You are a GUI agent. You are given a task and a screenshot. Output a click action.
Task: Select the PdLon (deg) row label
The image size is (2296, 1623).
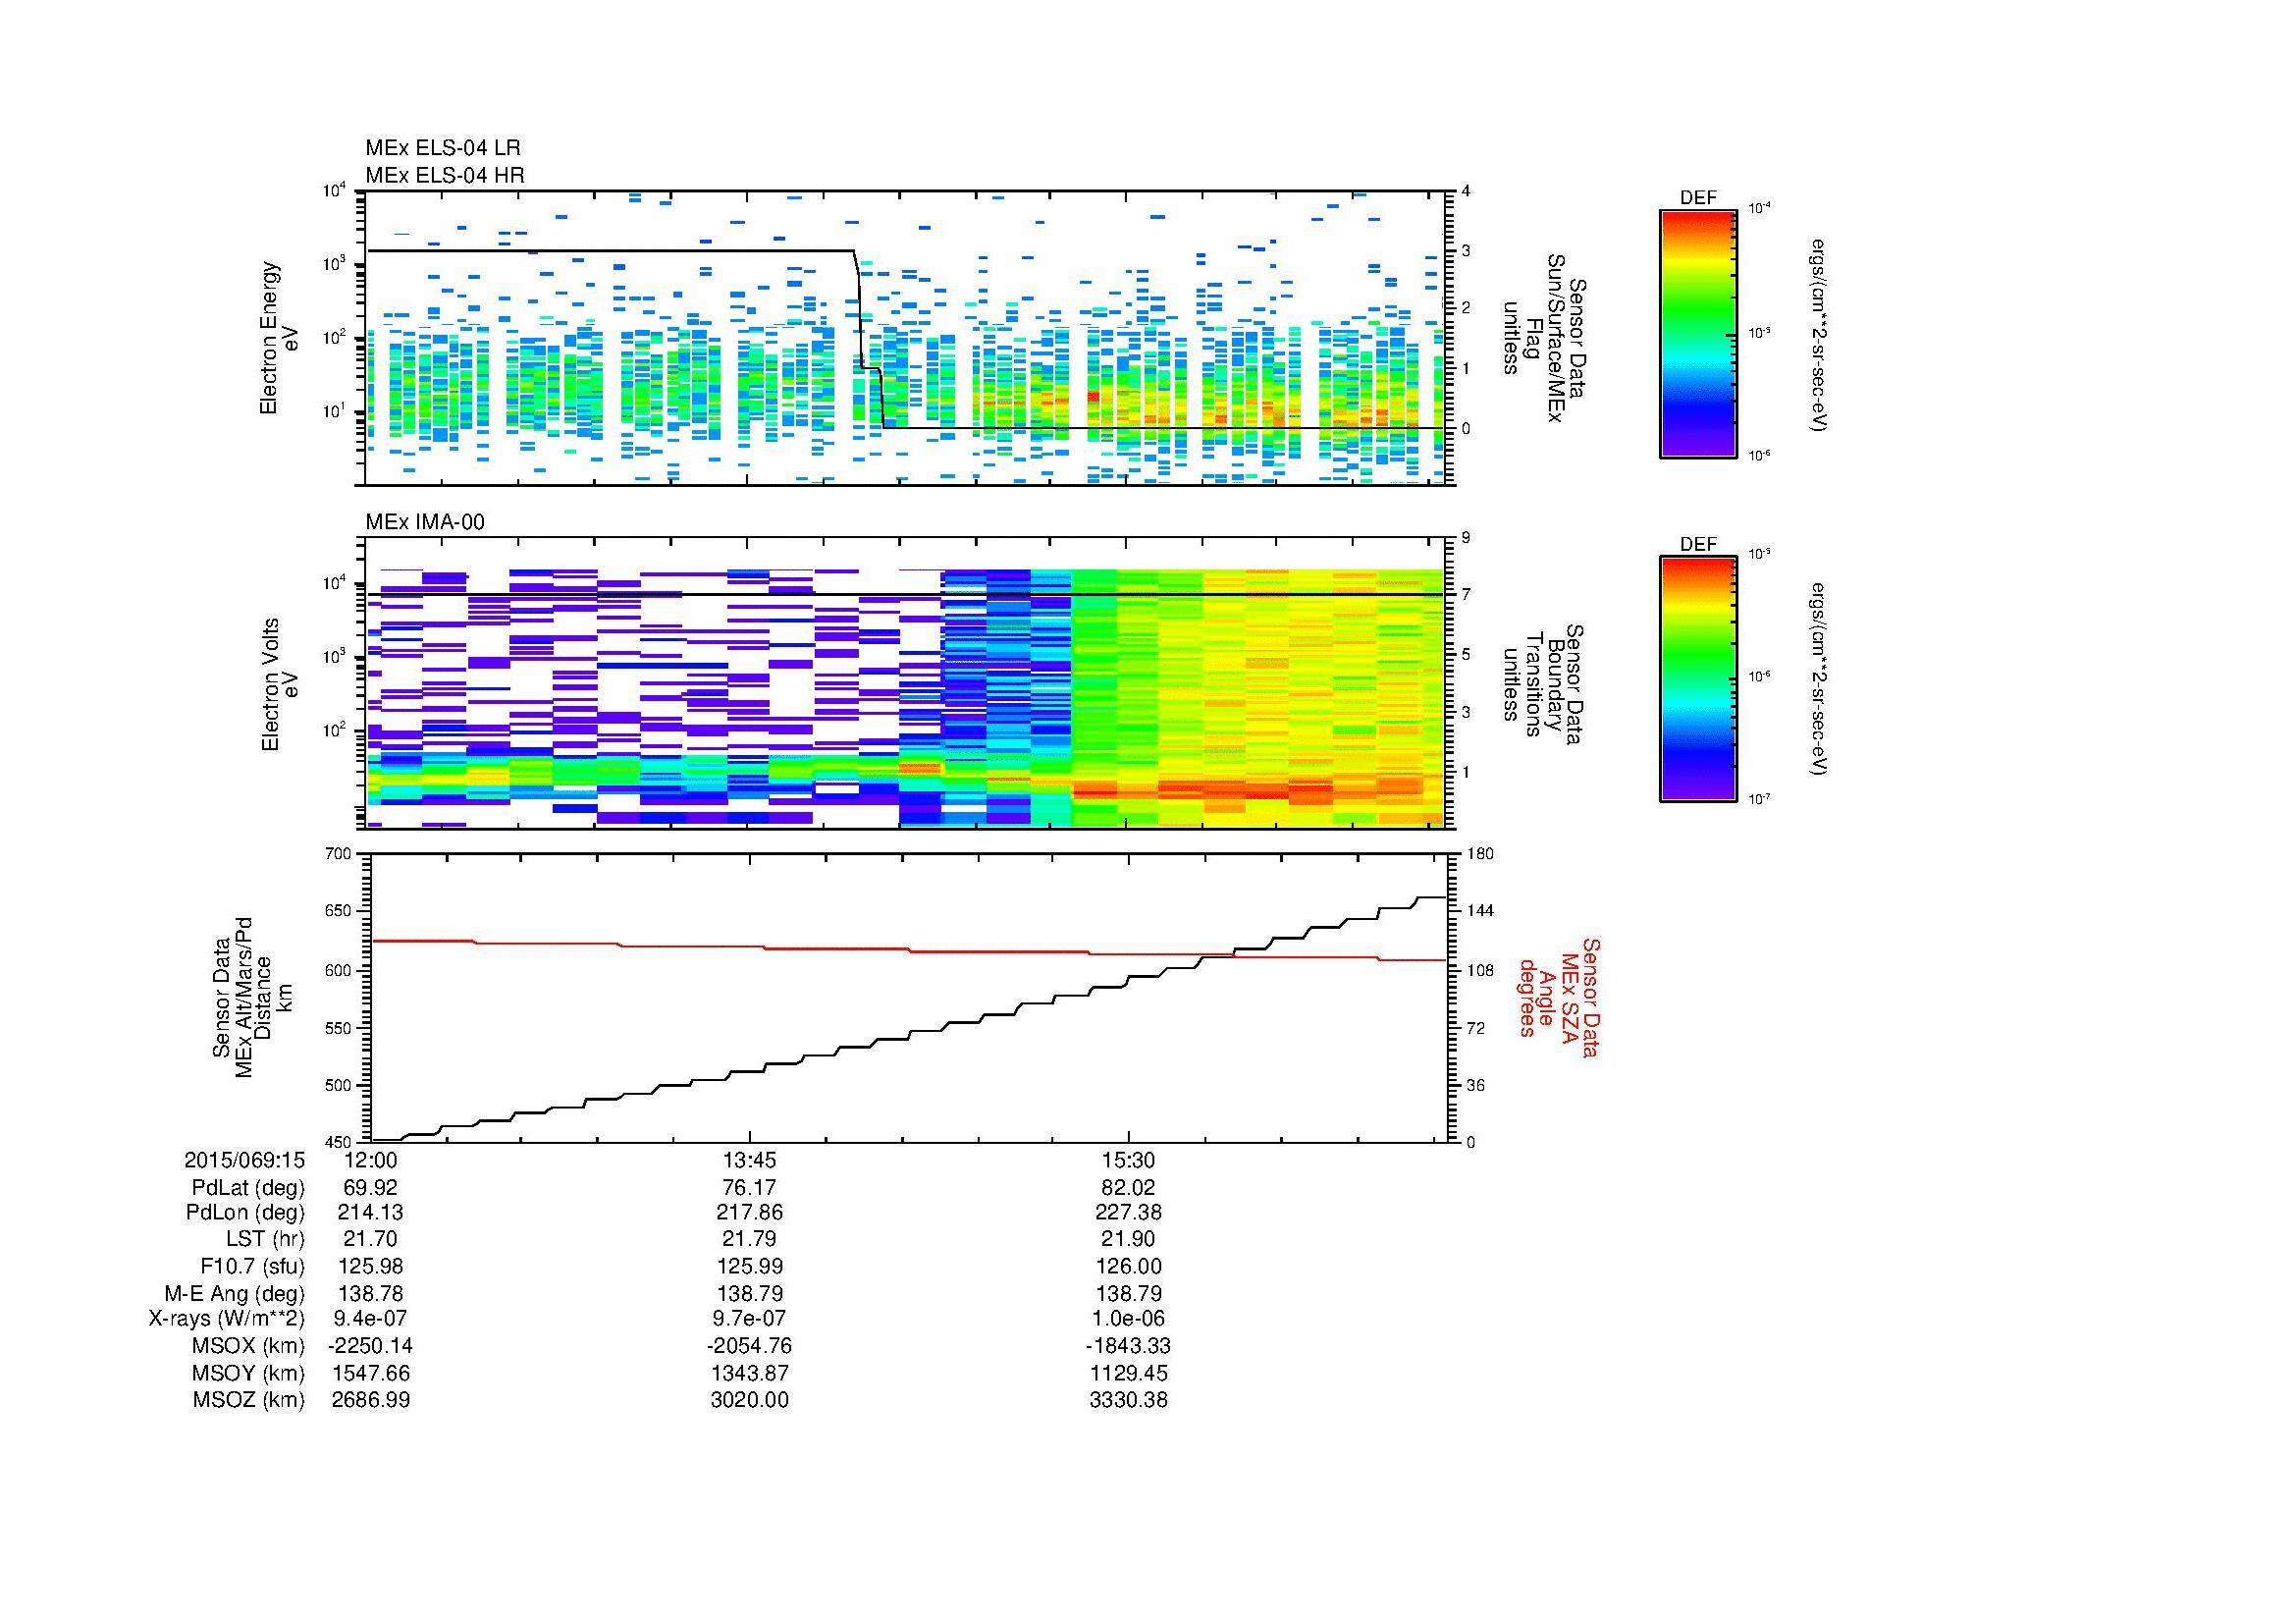245,1213
